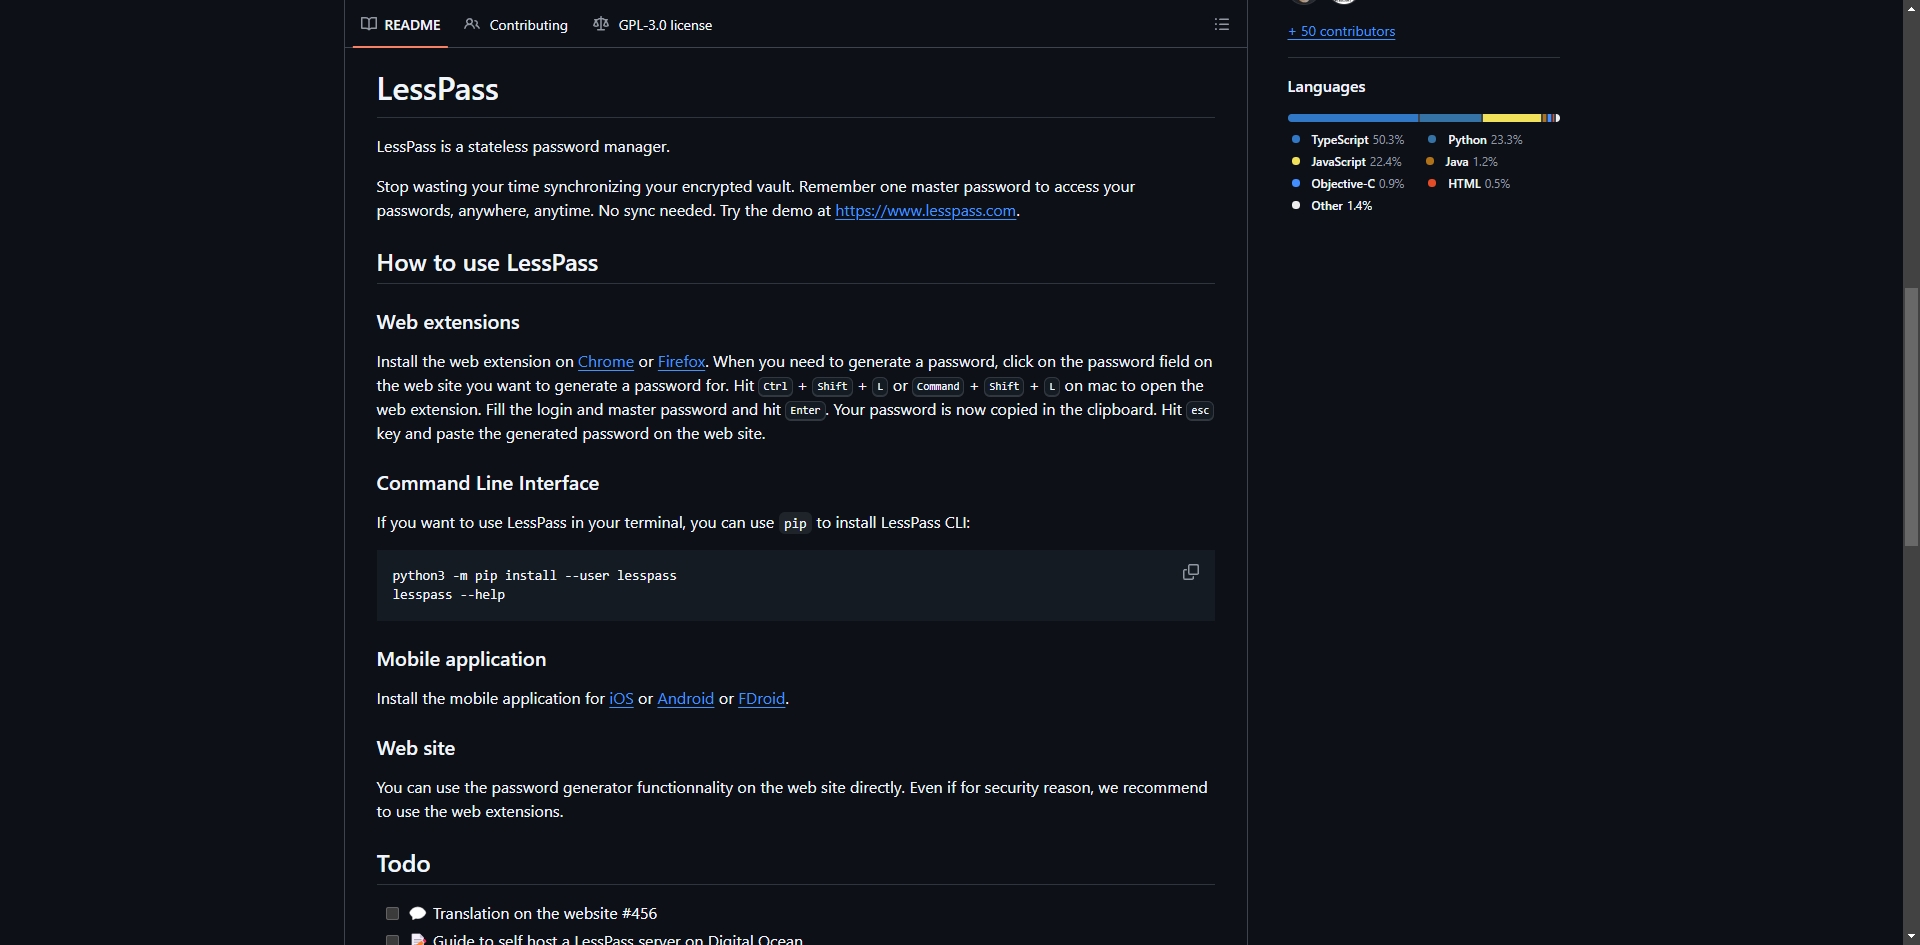Open the Firefox web extension link
The width and height of the screenshot is (1920, 945).
click(x=681, y=362)
